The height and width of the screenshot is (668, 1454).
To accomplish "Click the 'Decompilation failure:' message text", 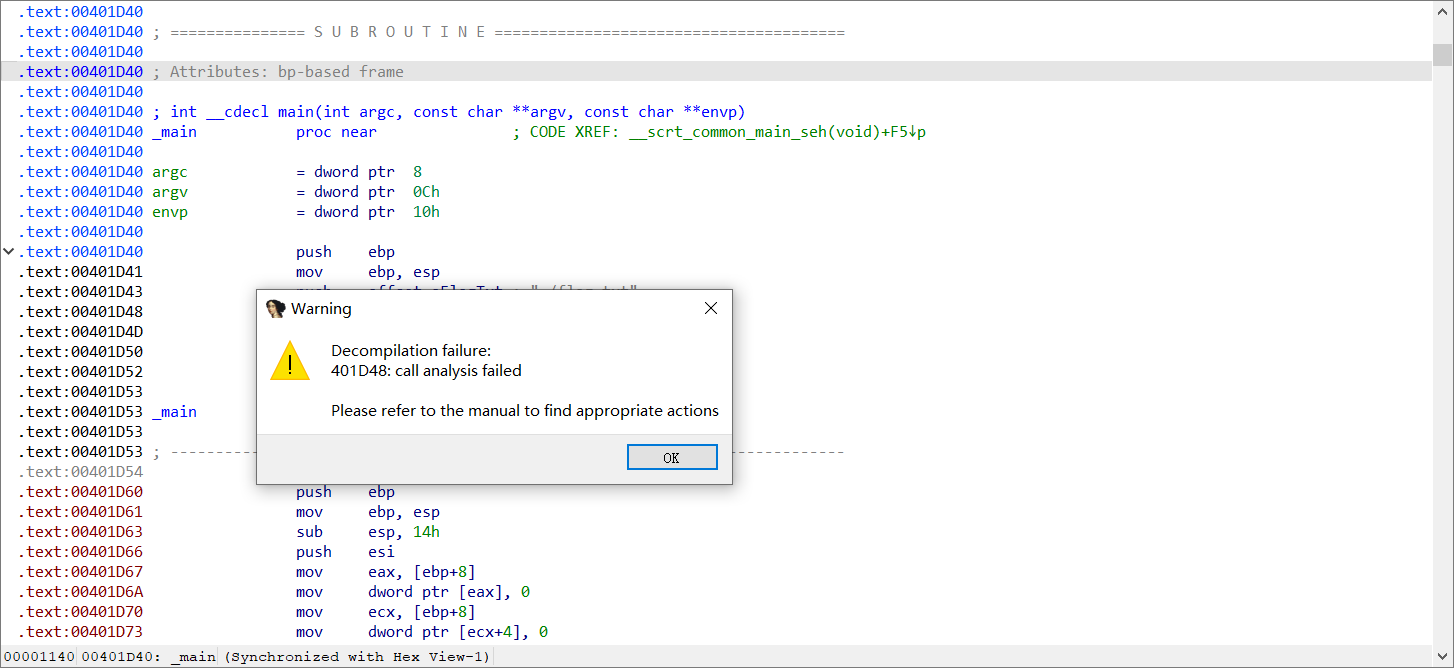I will coord(411,350).
